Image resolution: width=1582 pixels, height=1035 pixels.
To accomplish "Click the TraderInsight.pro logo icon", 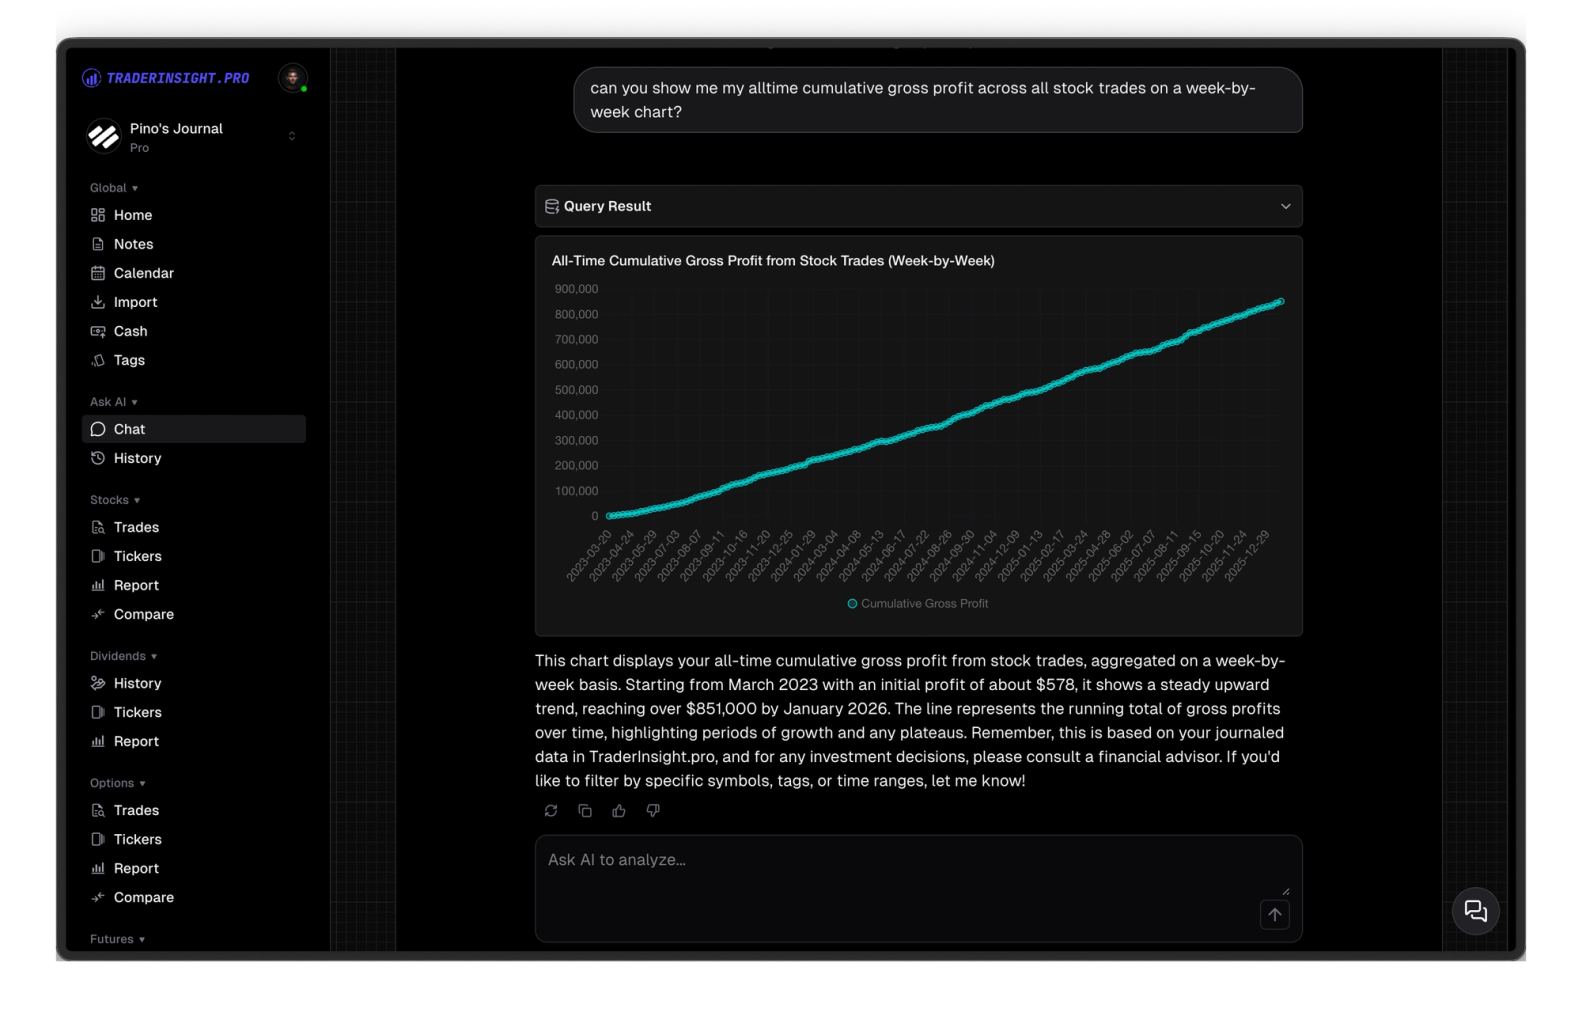I will 91,78.
